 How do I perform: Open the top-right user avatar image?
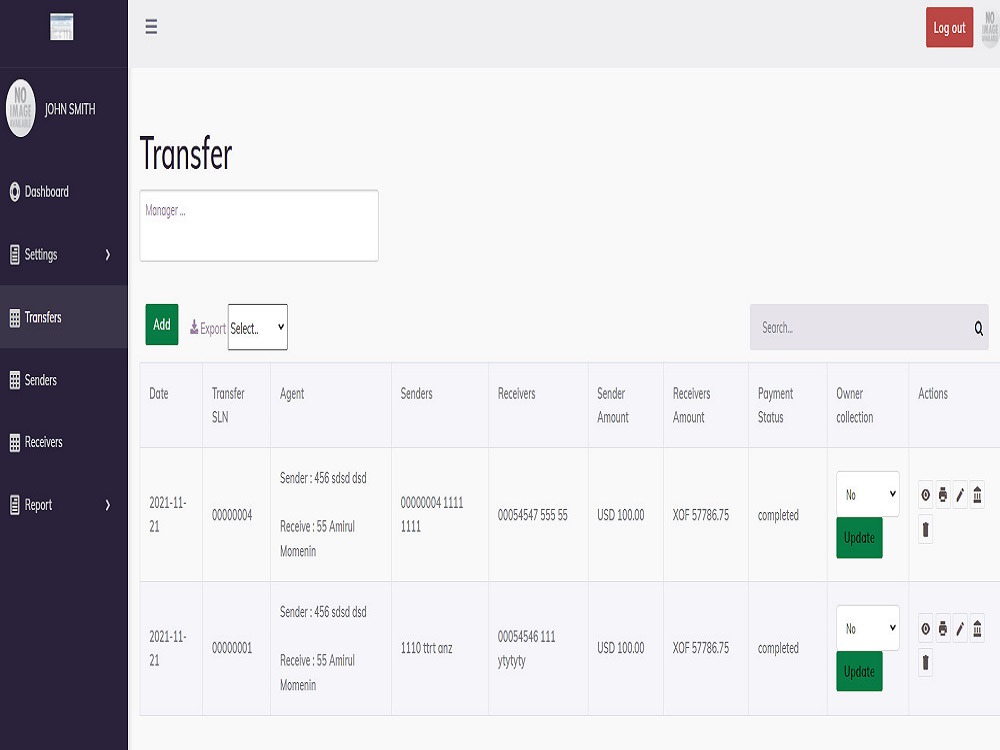[x=990, y=27]
